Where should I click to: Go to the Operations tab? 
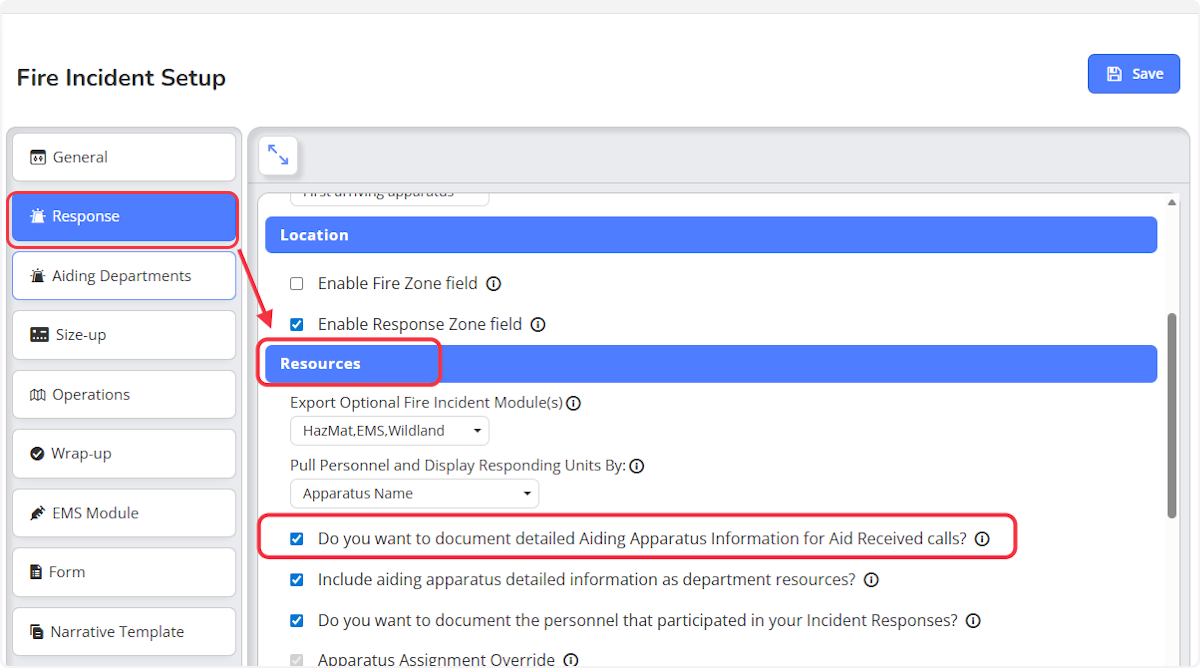(124, 395)
